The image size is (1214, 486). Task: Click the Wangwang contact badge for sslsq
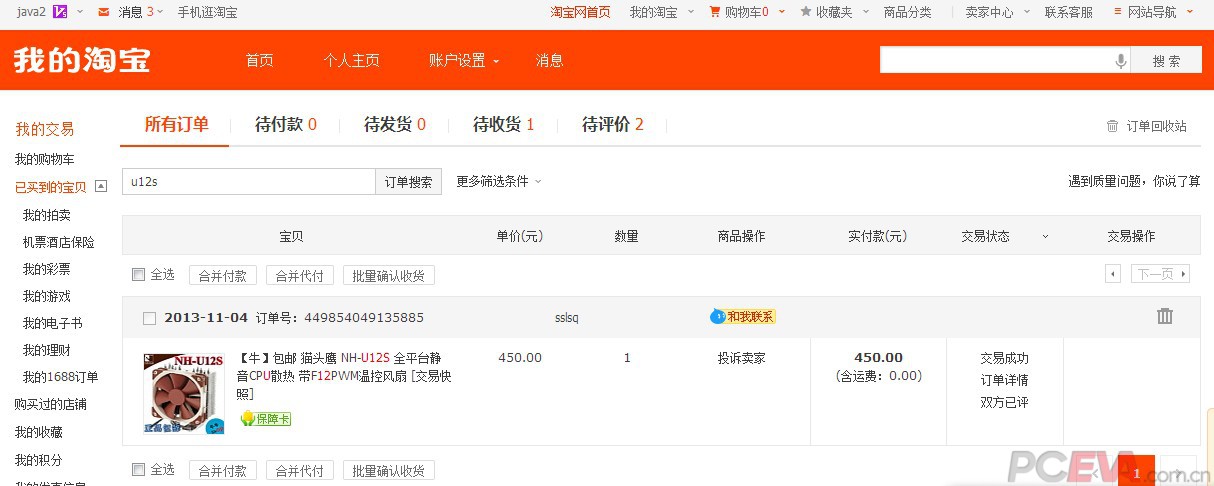pos(743,317)
